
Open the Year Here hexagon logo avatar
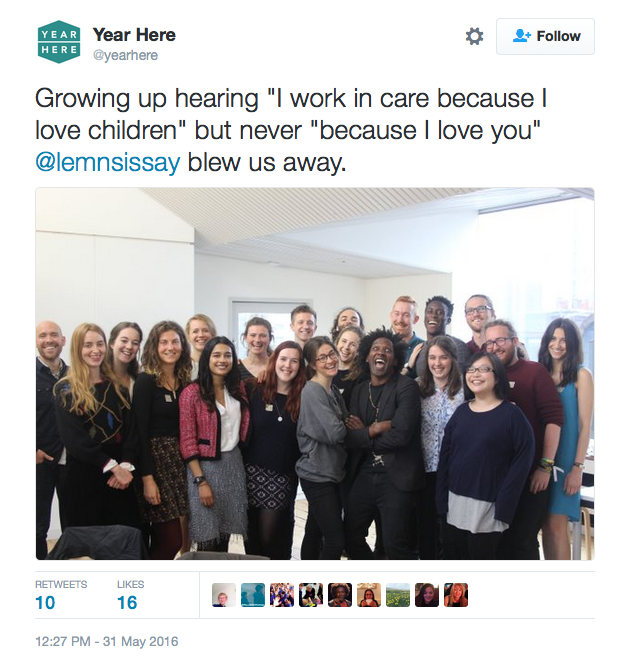pyautogui.click(x=59, y=42)
